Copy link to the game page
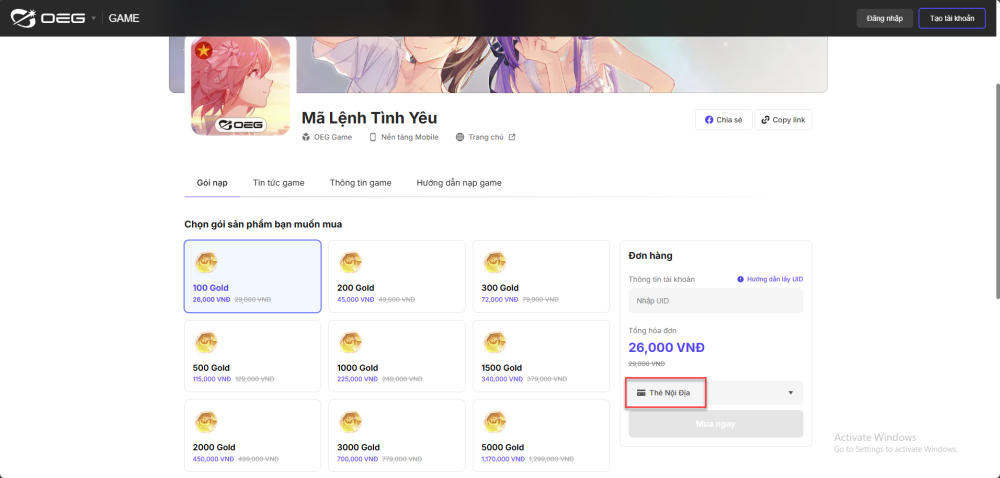 pyautogui.click(x=783, y=120)
